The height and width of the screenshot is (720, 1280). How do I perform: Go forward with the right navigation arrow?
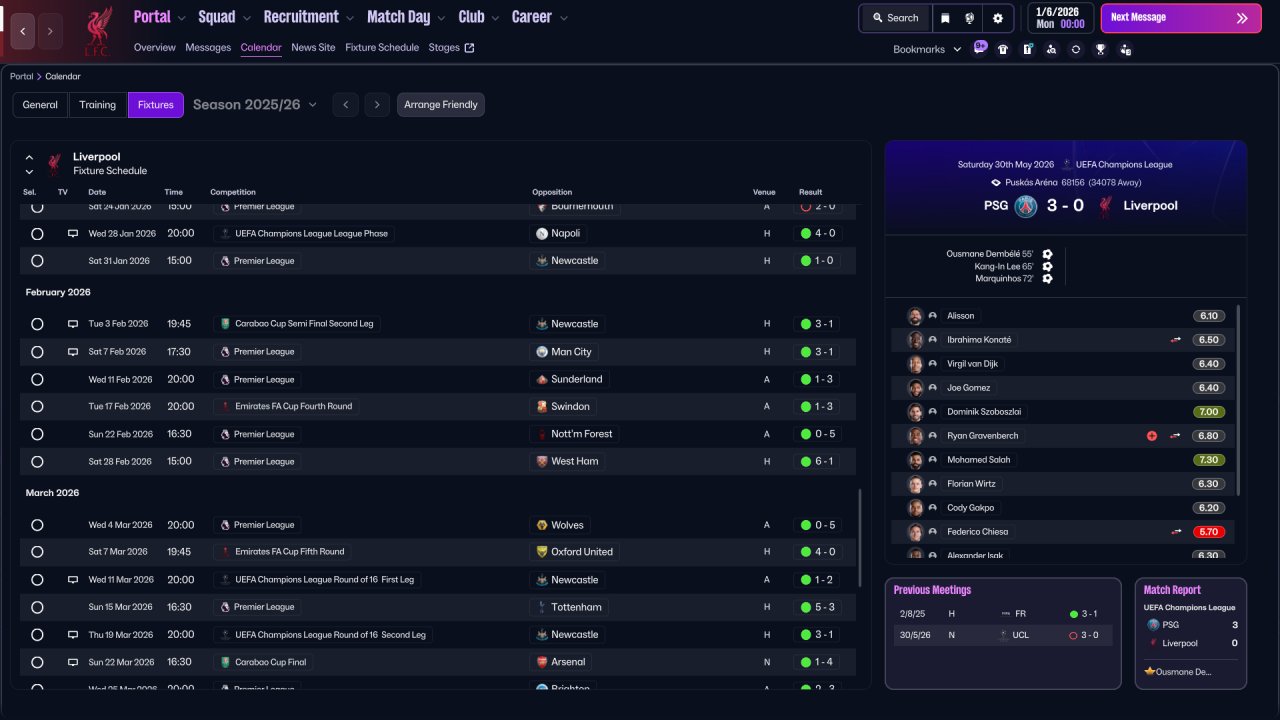(50, 31)
